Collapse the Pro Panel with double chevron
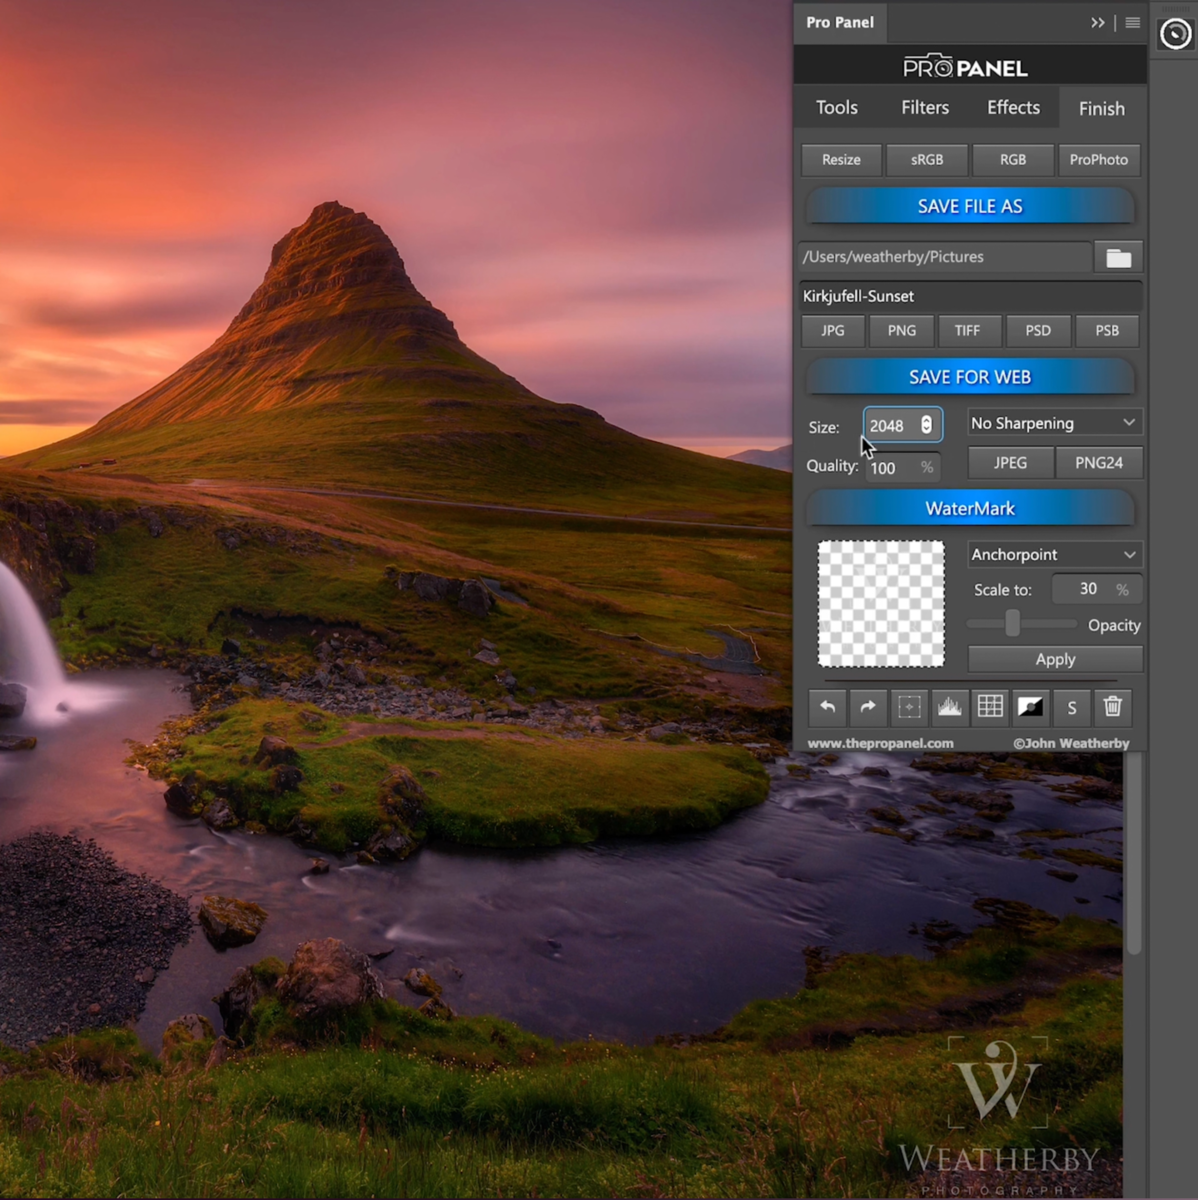 tap(1097, 22)
